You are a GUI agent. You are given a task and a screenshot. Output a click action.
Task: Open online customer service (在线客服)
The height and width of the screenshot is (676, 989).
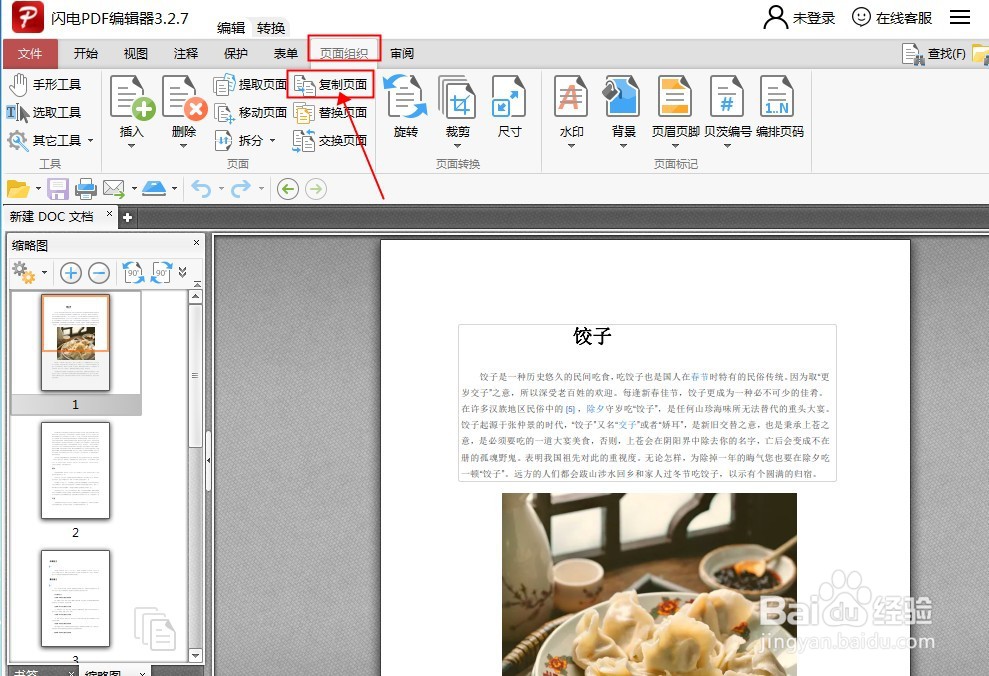coord(891,18)
